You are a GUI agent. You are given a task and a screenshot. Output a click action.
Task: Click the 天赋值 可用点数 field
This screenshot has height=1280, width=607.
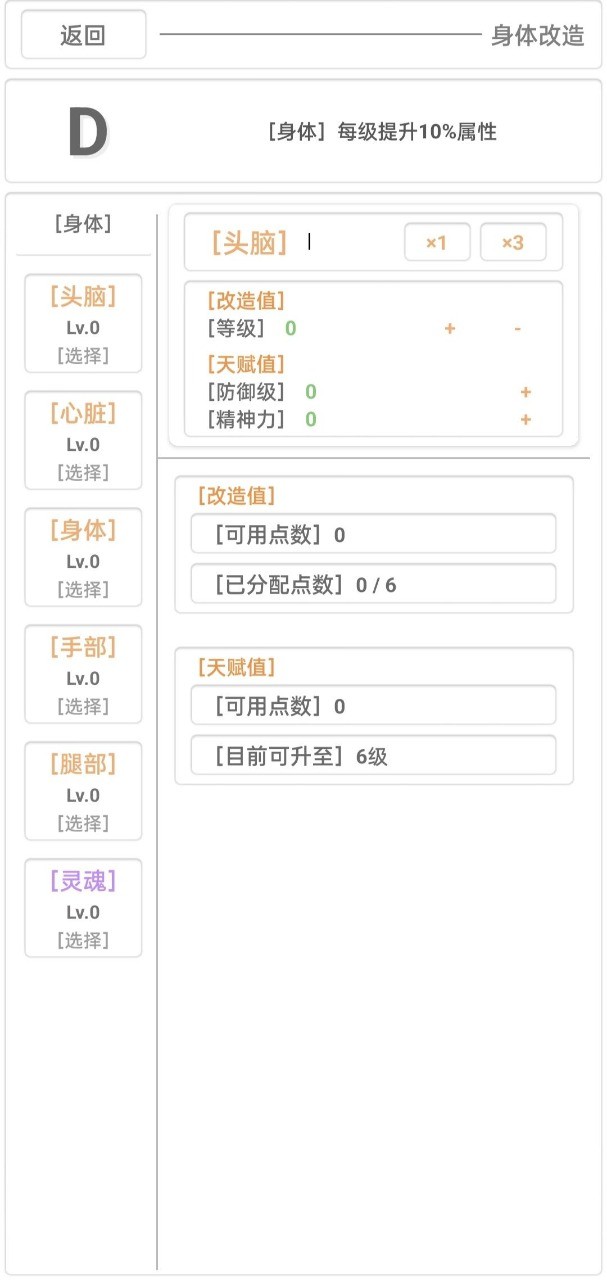373,706
